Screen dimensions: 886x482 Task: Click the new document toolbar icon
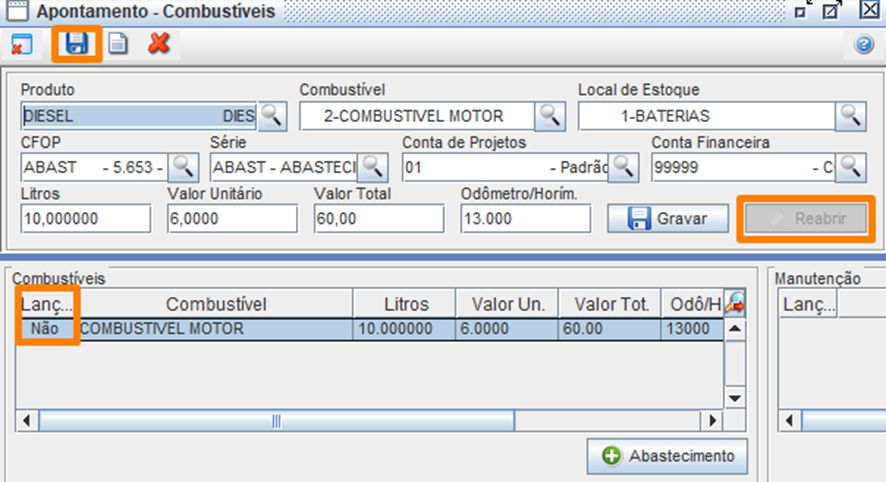point(118,44)
